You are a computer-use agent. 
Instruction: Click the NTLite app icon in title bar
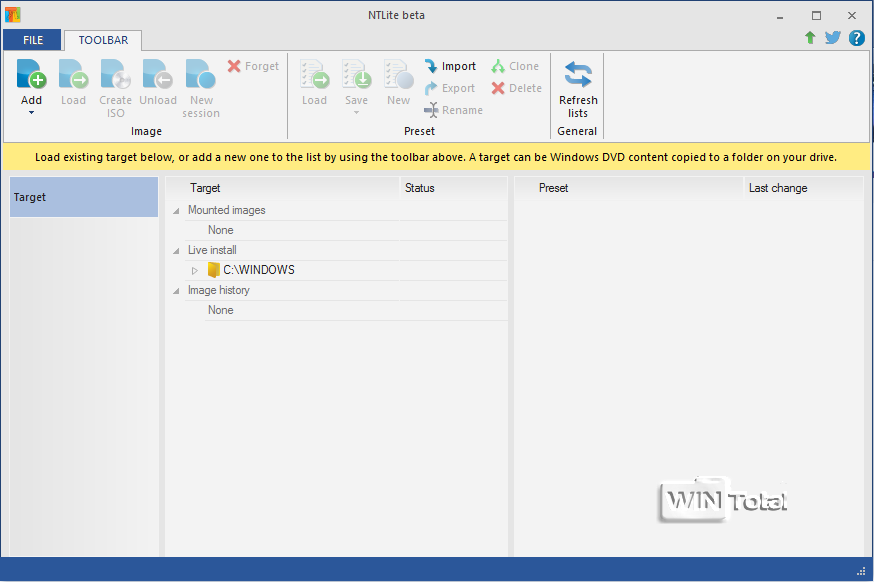tap(12, 14)
